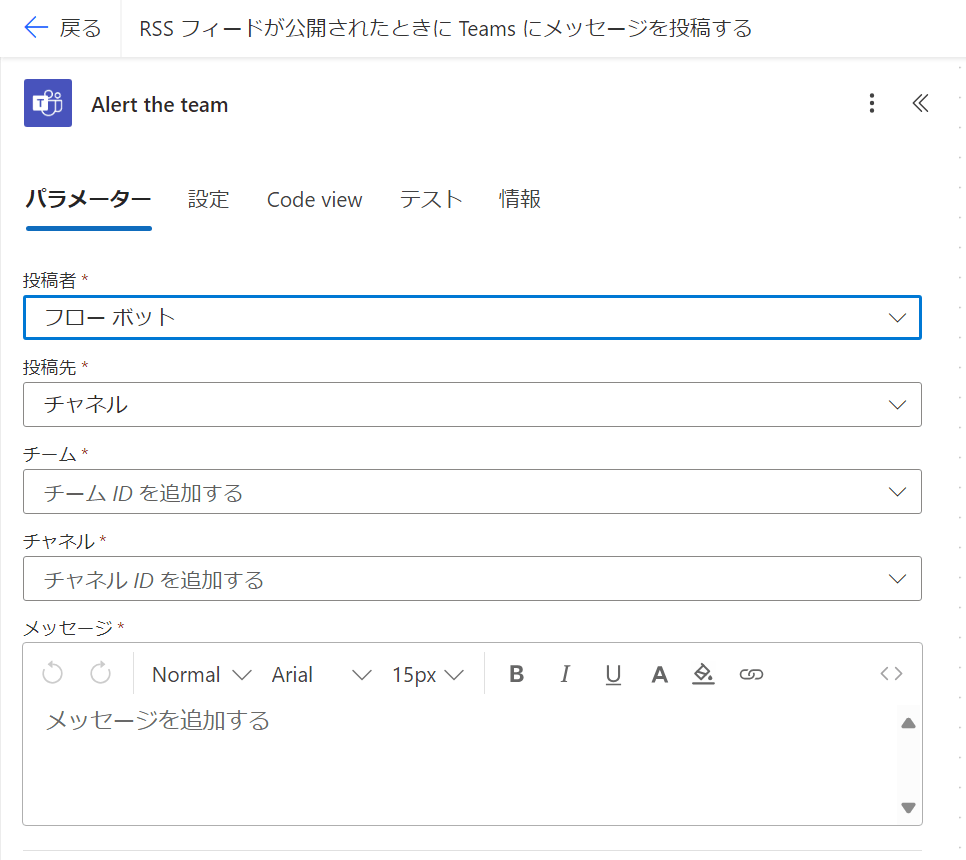Switch to the Code view tab
Viewport: 966px width, 860px height.
tap(314, 200)
